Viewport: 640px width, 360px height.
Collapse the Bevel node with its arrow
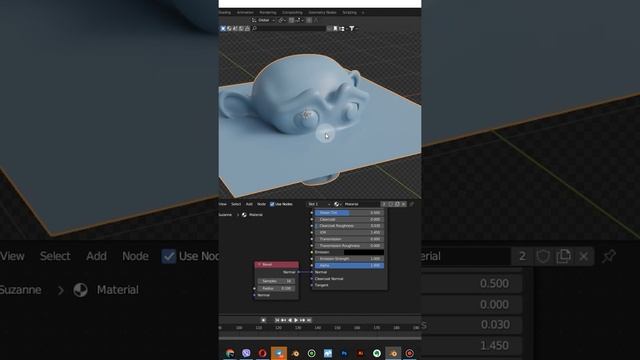click(x=258, y=264)
